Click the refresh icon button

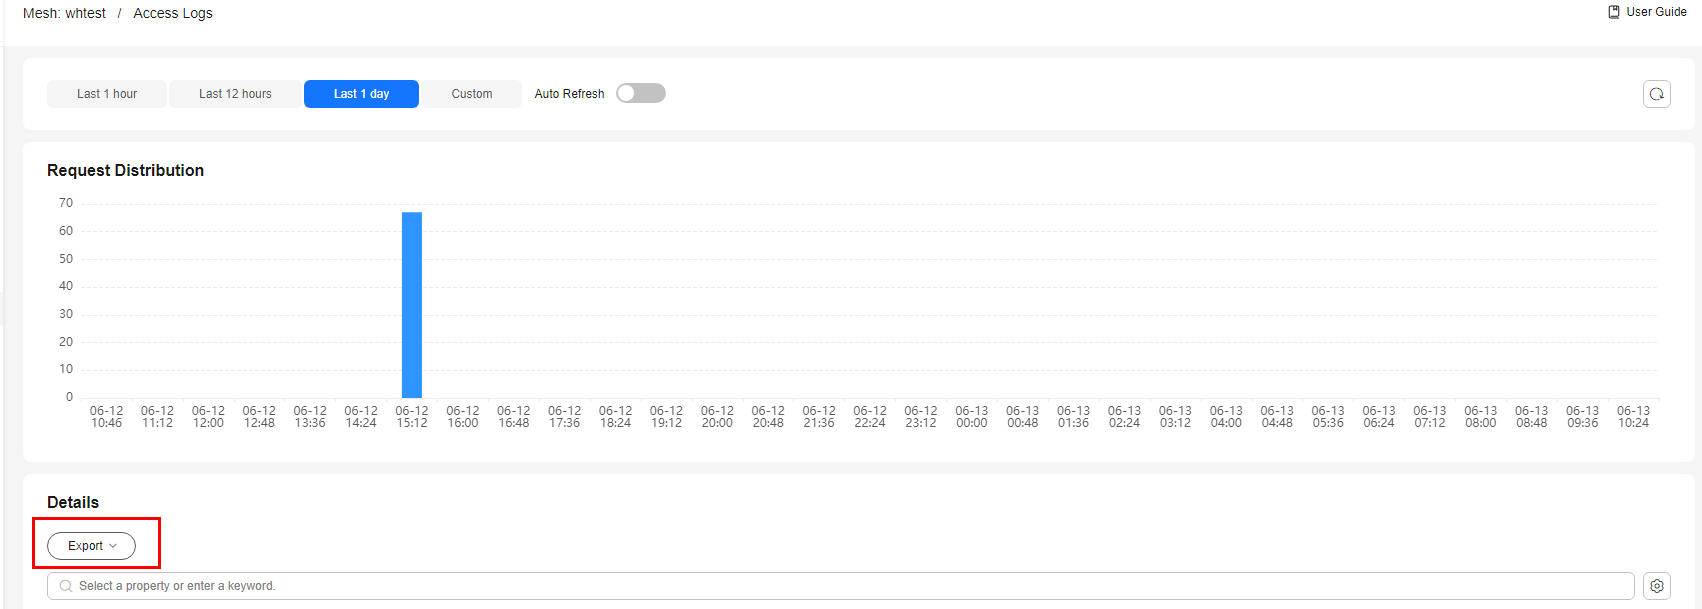(1656, 94)
